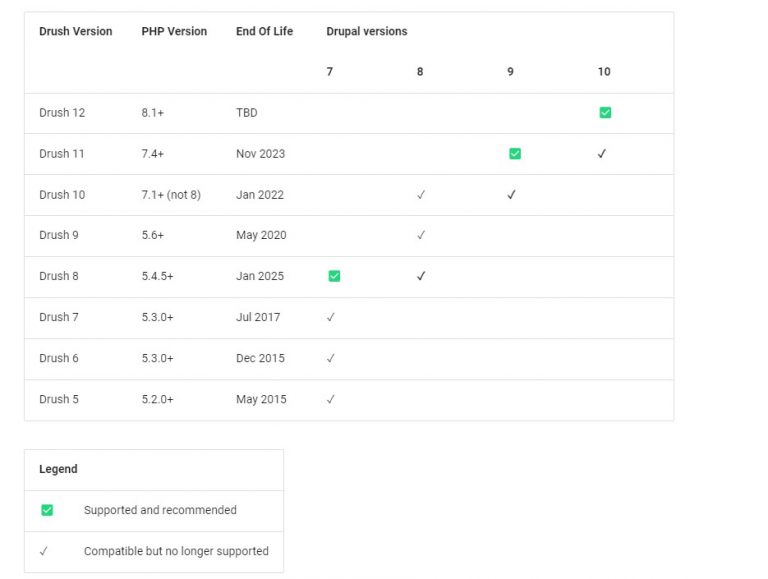Click the Drupal 9 tick in the Drush 10 row
The width and height of the screenshot is (768, 579).
tap(511, 195)
